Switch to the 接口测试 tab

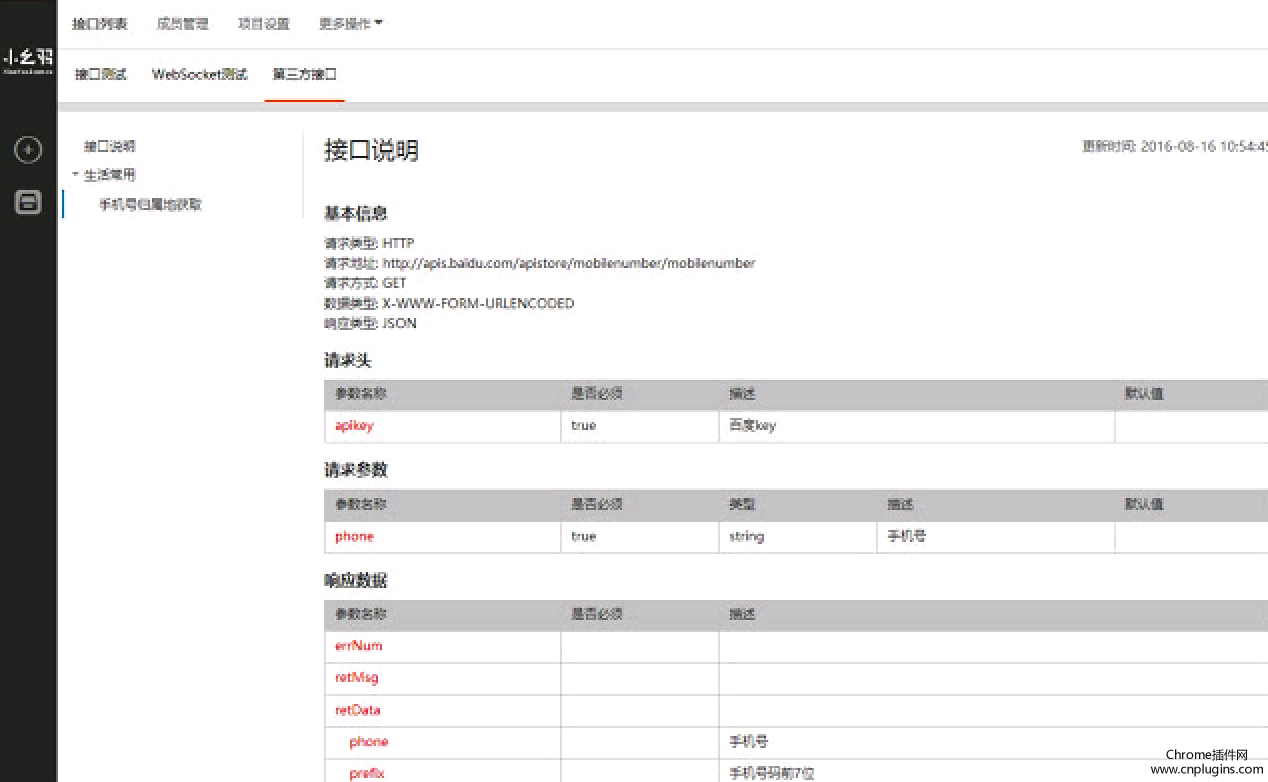point(101,74)
